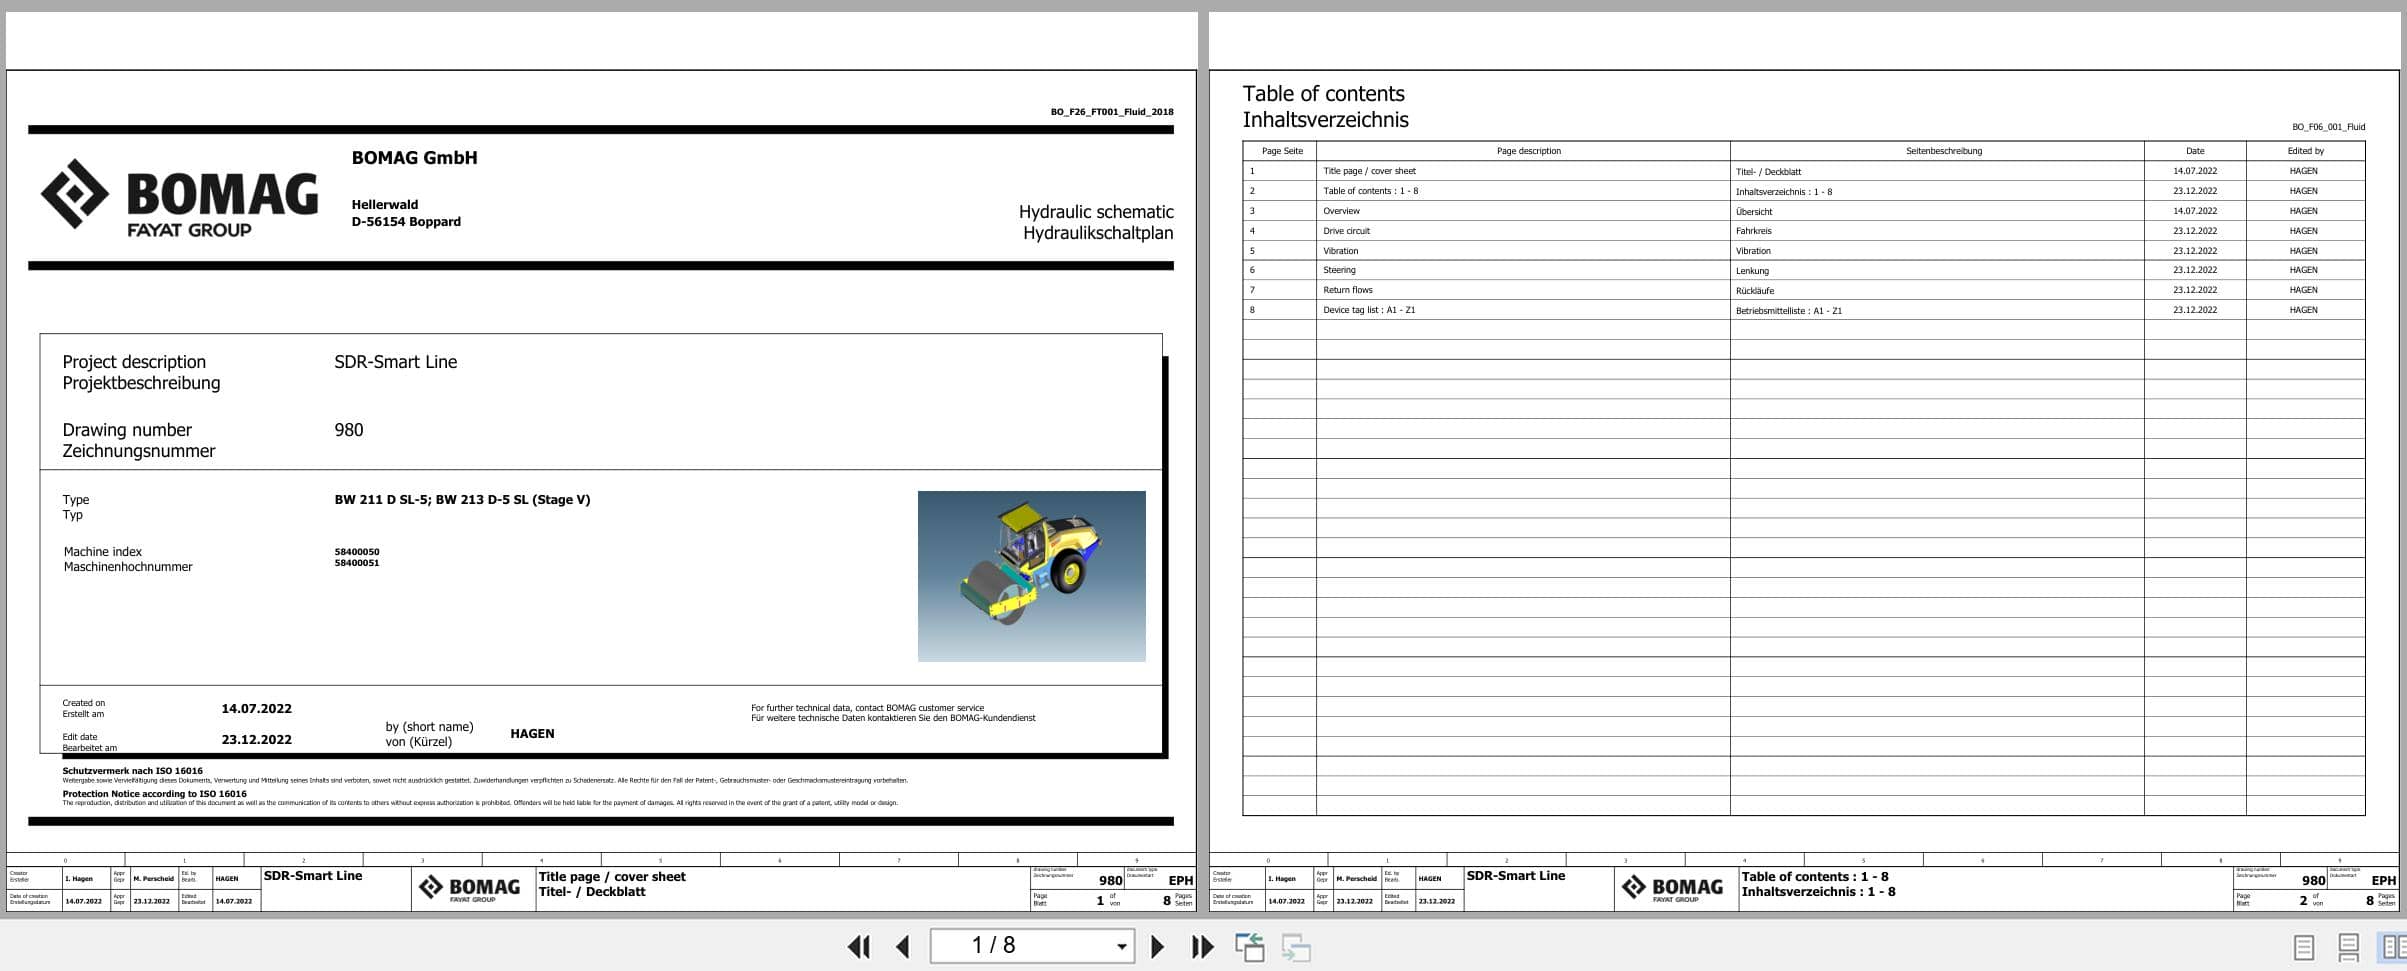This screenshot has width=2407, height=971.
Task: Click the 'Edited by' column header
Action: point(2305,151)
